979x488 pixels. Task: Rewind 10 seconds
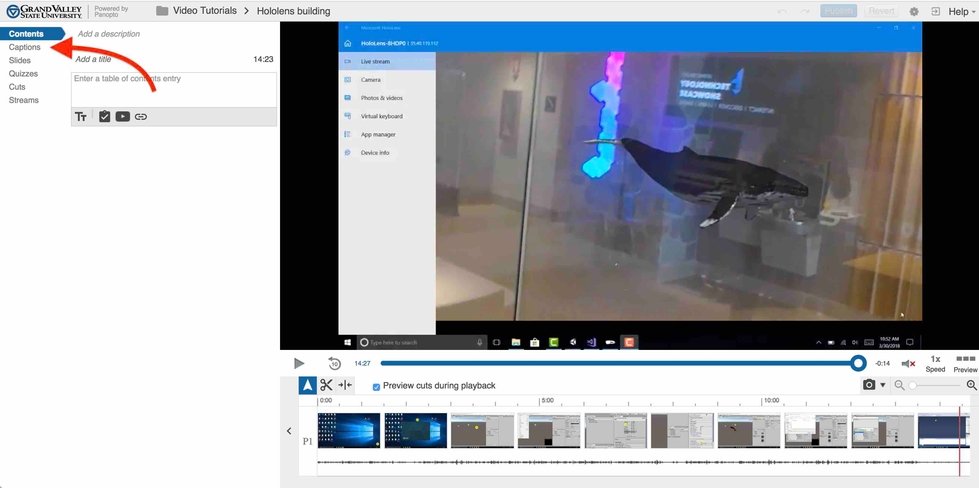click(x=334, y=364)
